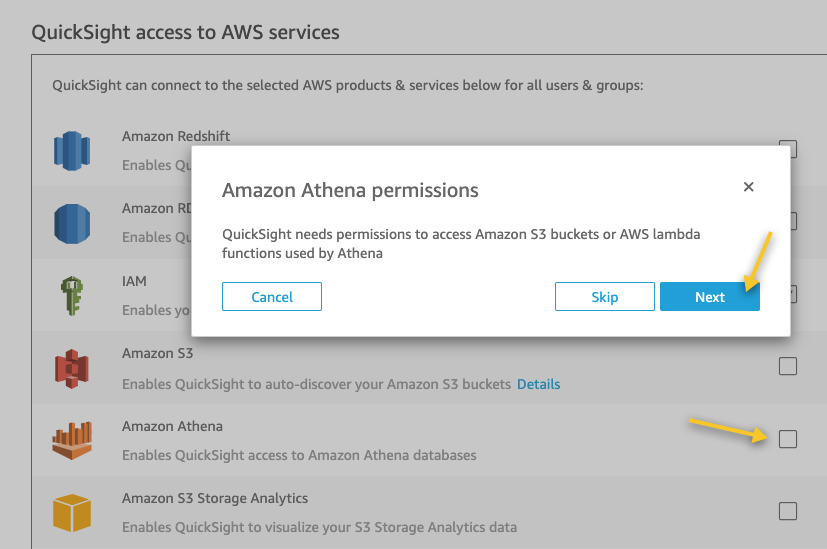Click the IAM service label

(134, 282)
